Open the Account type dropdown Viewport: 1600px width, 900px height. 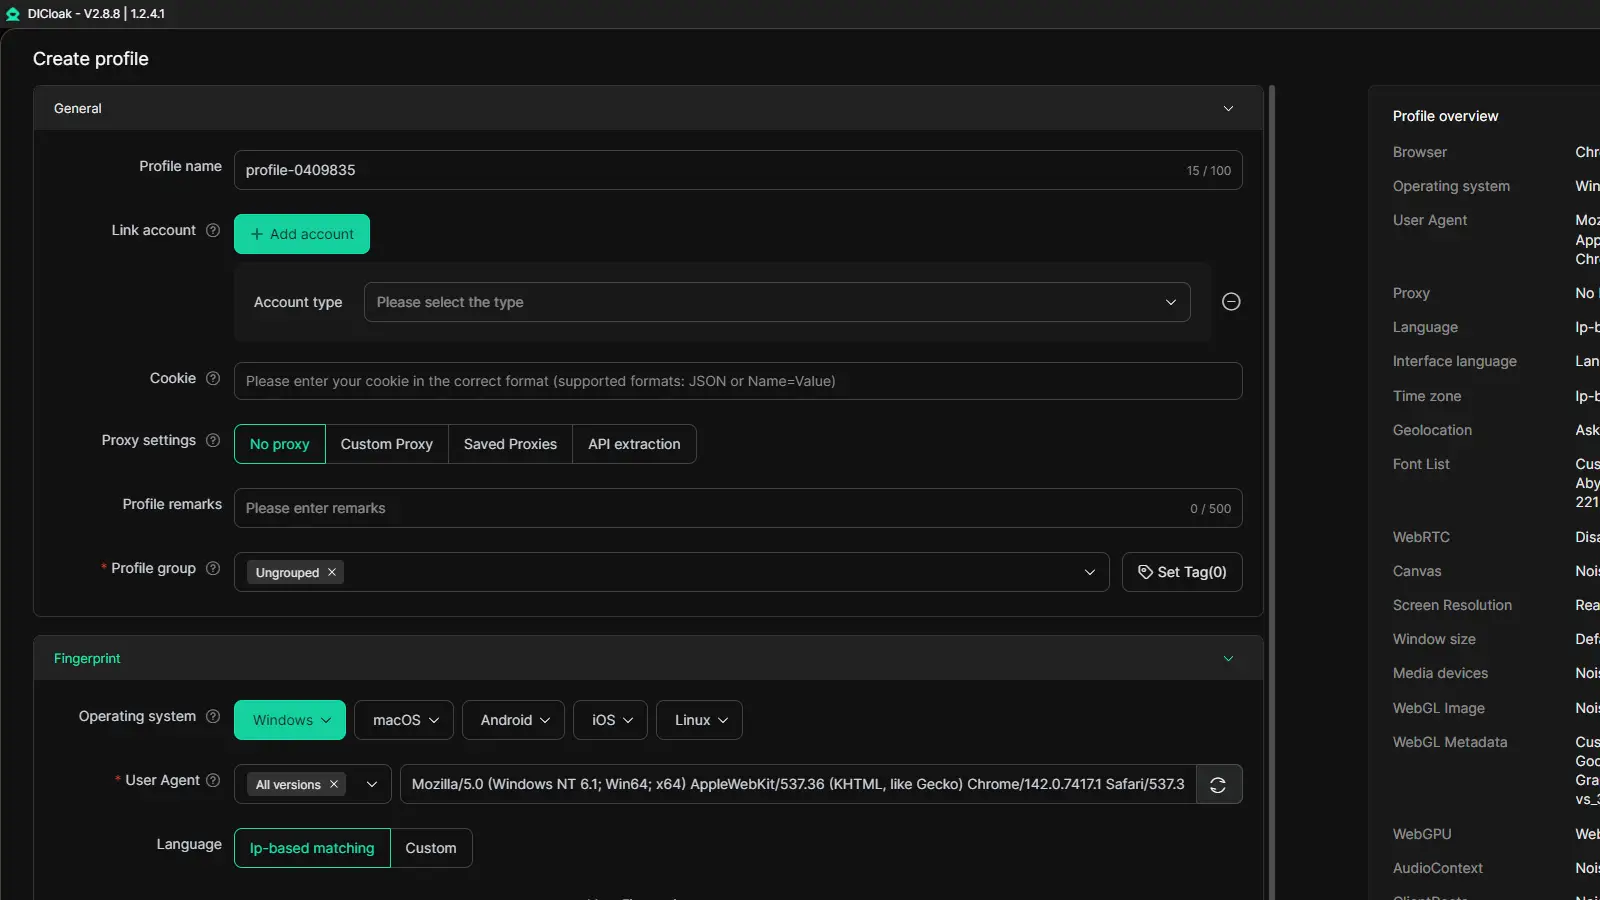point(776,302)
